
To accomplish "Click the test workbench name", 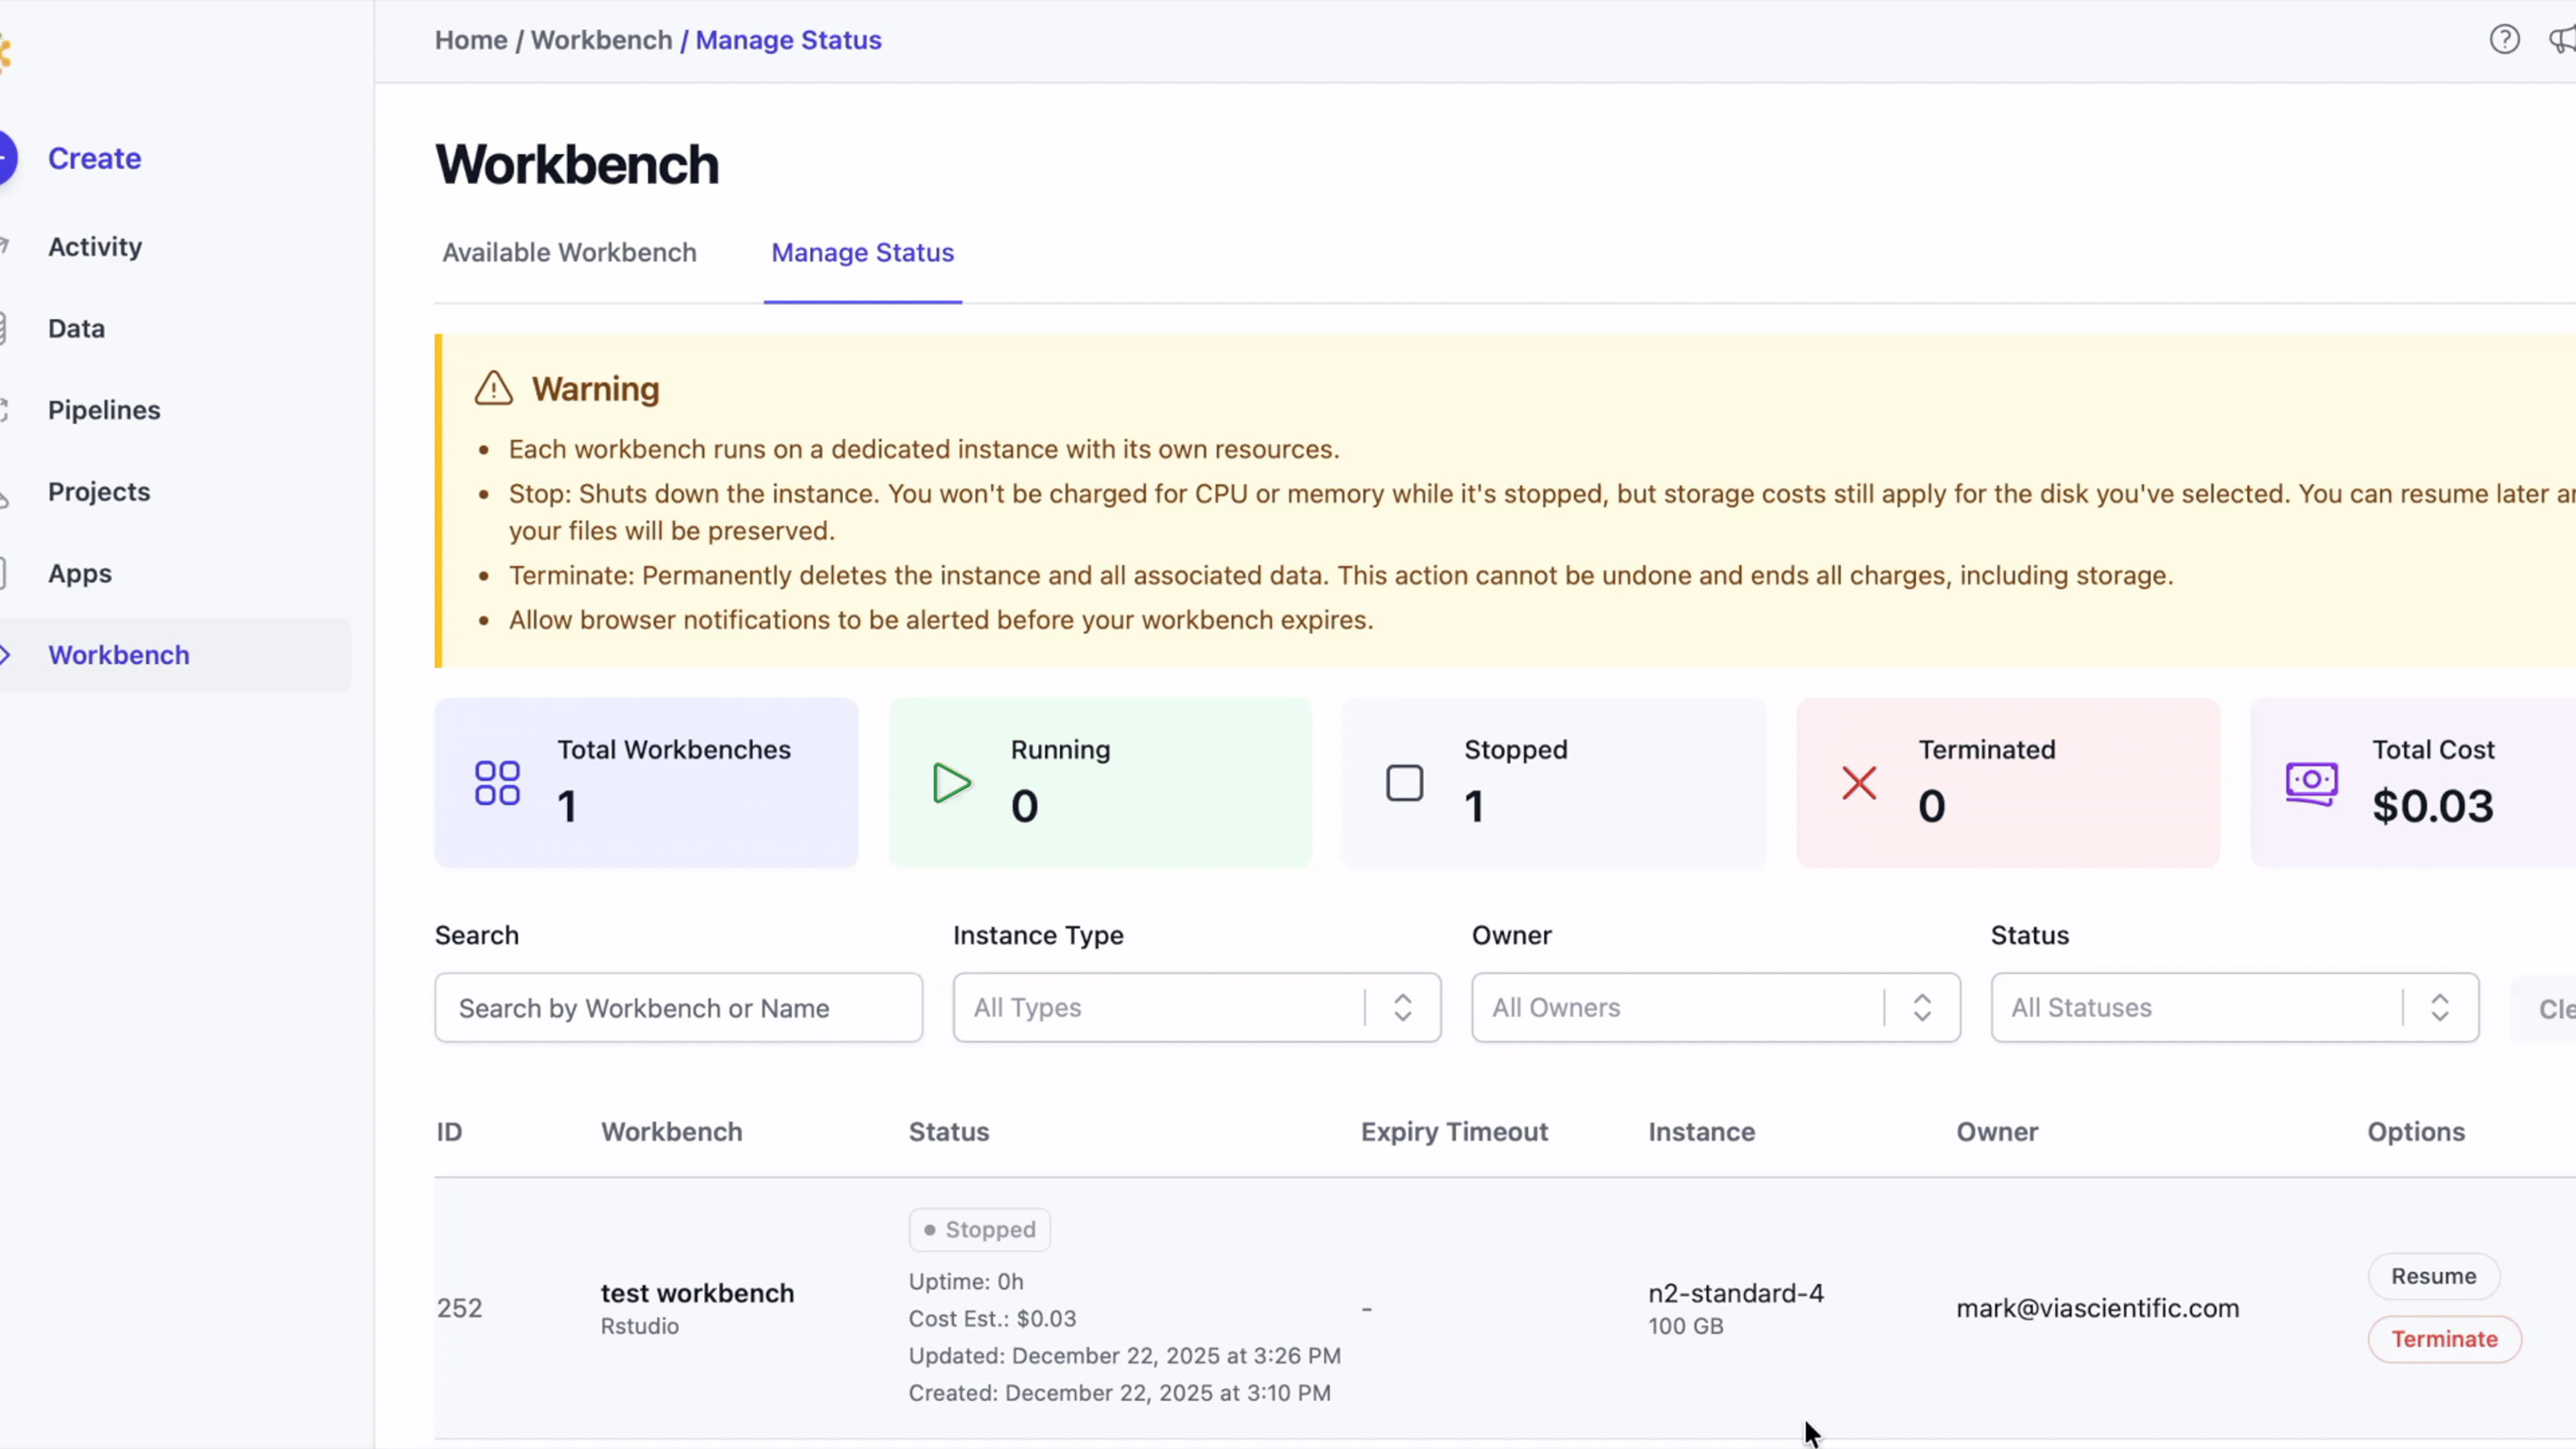I will point(697,1293).
